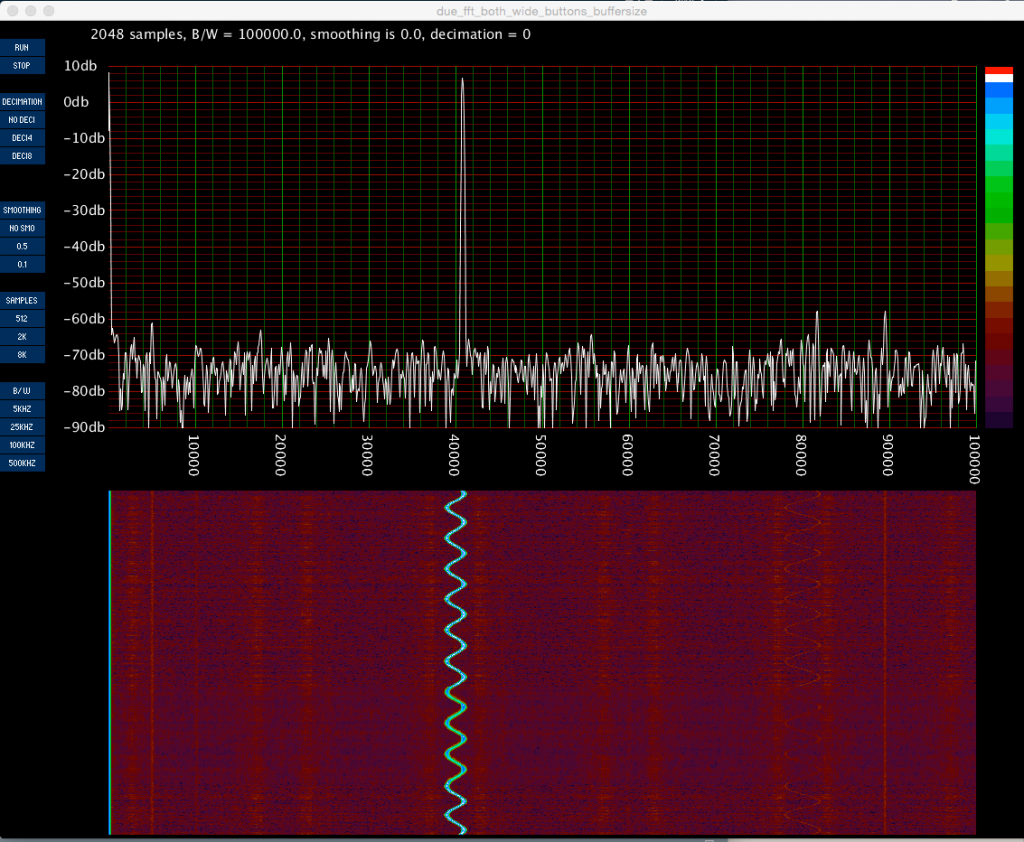Select the NO DECI decimation option
This screenshot has height=842, width=1024.
[x=22, y=120]
